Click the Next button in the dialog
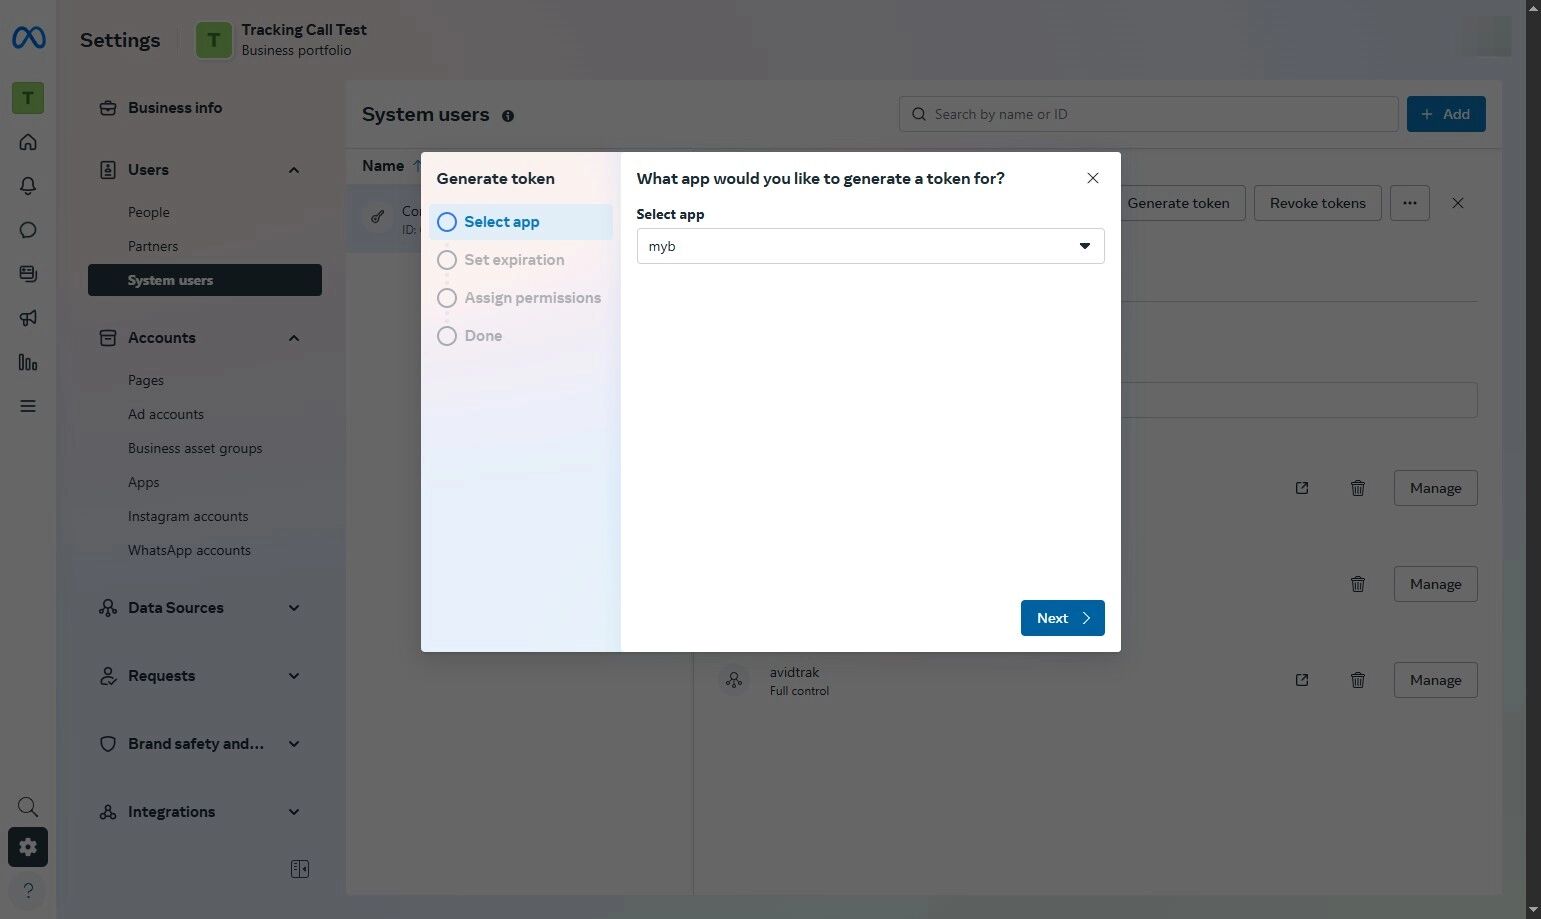The image size is (1541, 919). point(1062,618)
